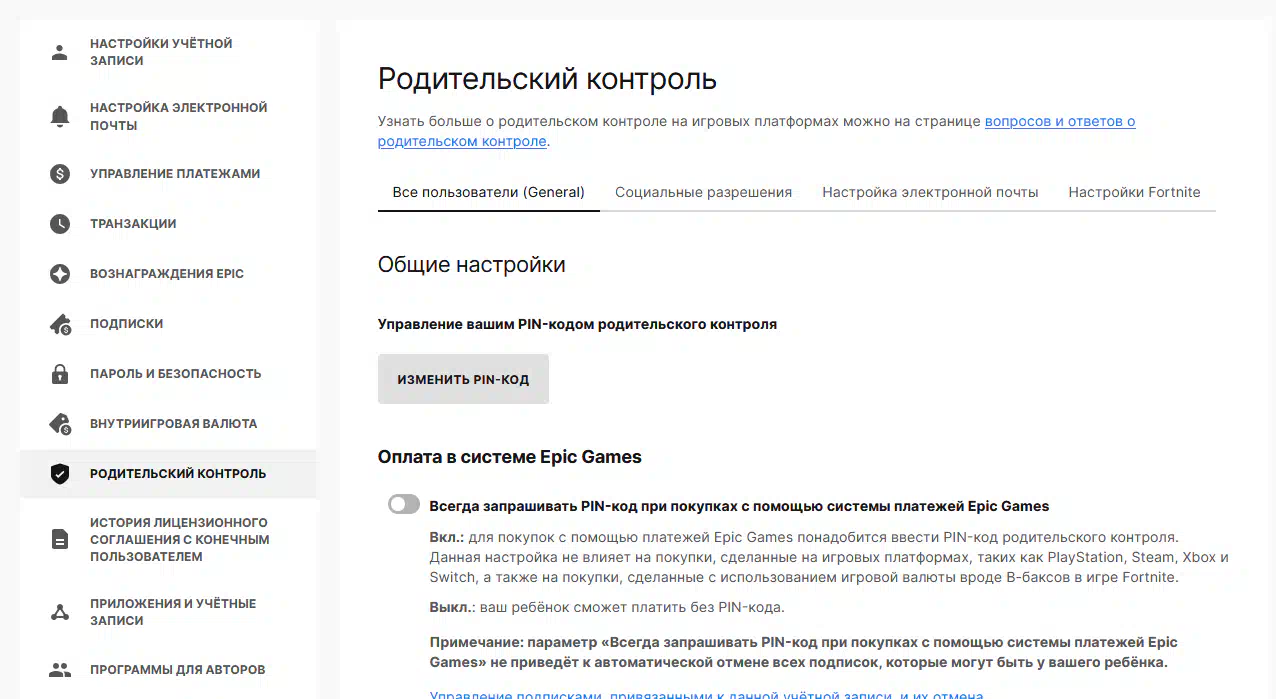Screen dimensions: 1276x699
Task: Select the Epic rewards star icon
Action: tap(60, 274)
